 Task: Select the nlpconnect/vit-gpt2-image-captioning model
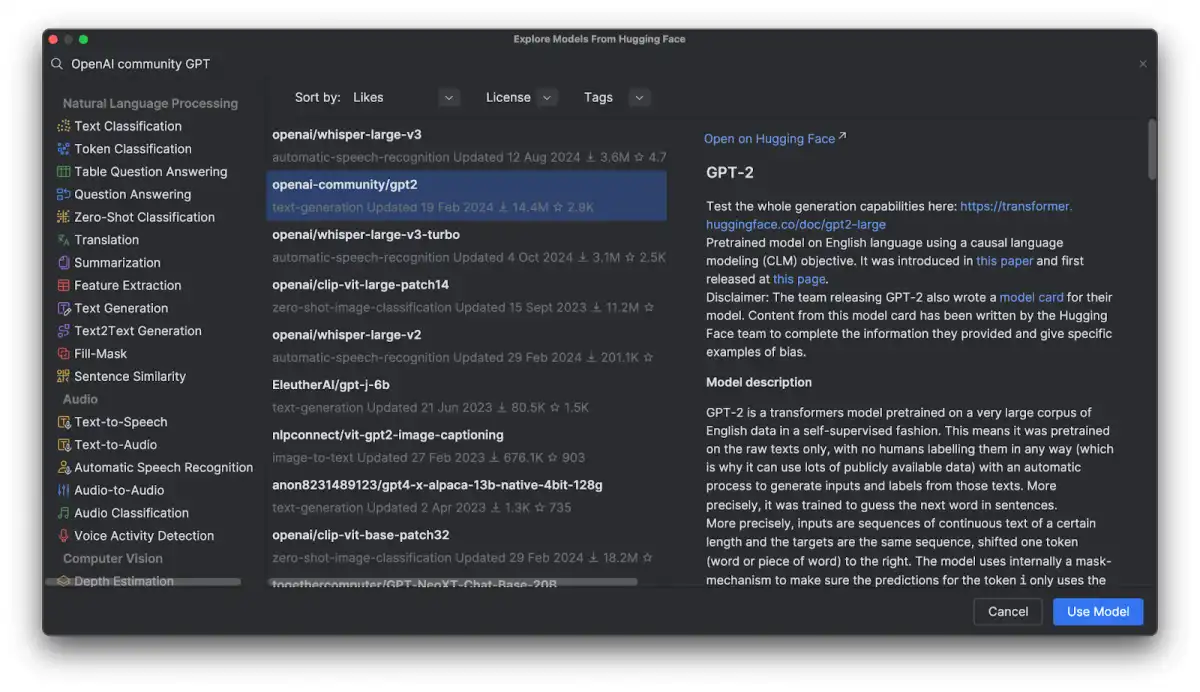pyautogui.click(x=467, y=446)
